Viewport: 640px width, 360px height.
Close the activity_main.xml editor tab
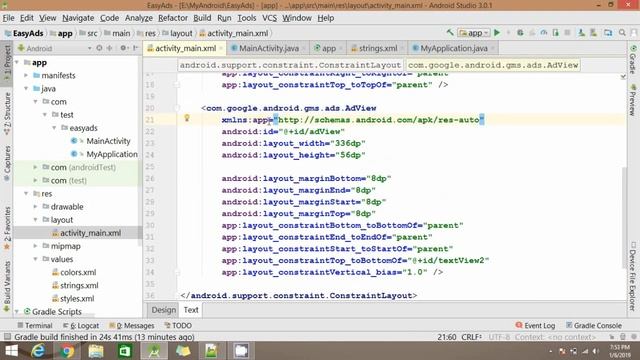[x=221, y=49]
